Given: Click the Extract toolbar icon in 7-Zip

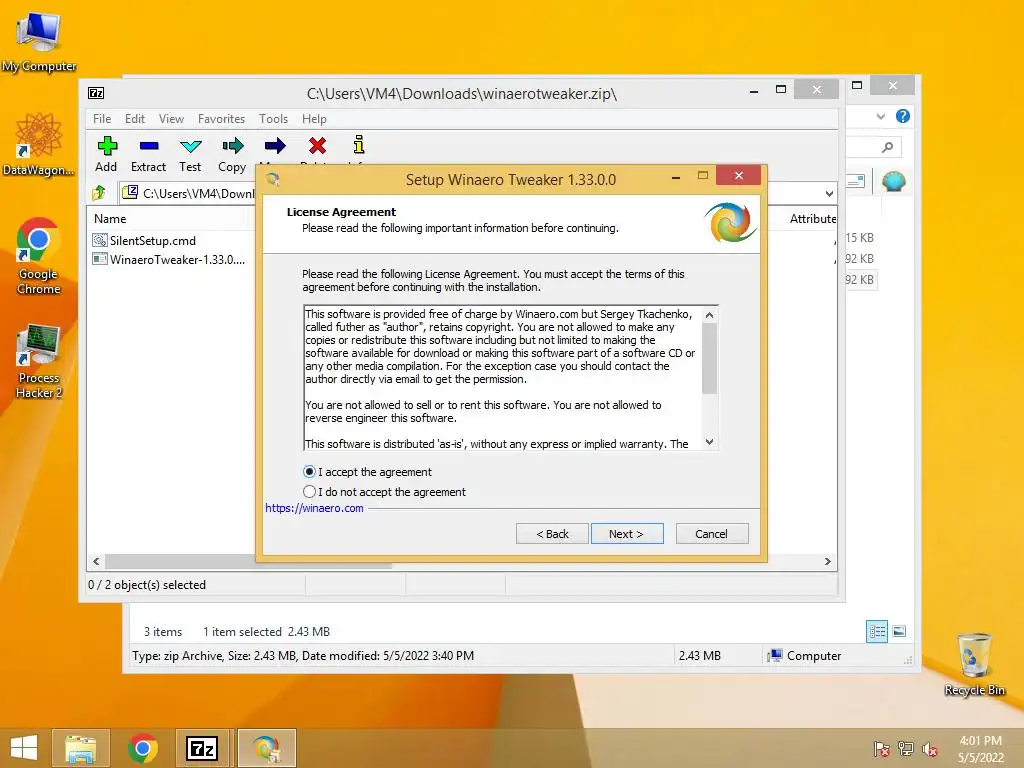Looking at the screenshot, I should [149, 146].
